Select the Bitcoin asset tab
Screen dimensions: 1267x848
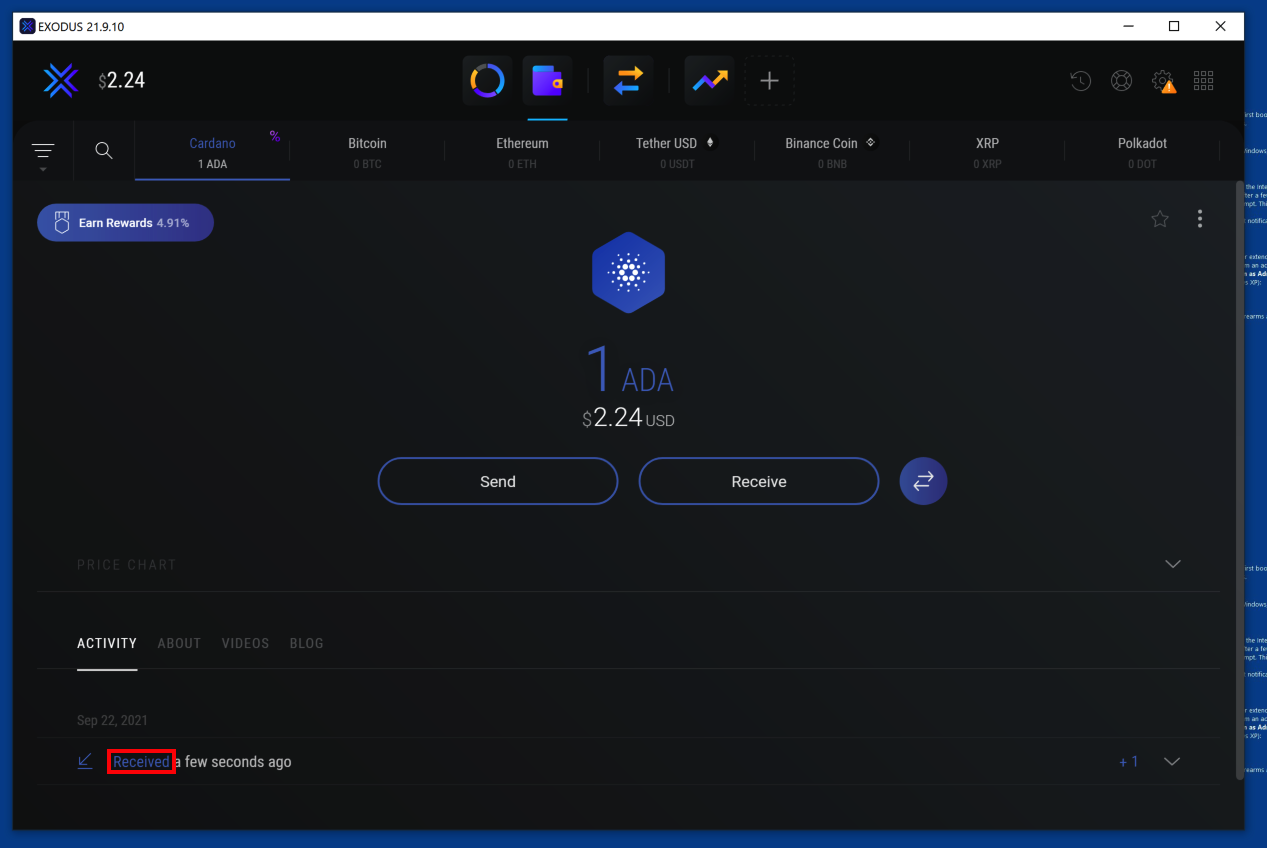(367, 152)
